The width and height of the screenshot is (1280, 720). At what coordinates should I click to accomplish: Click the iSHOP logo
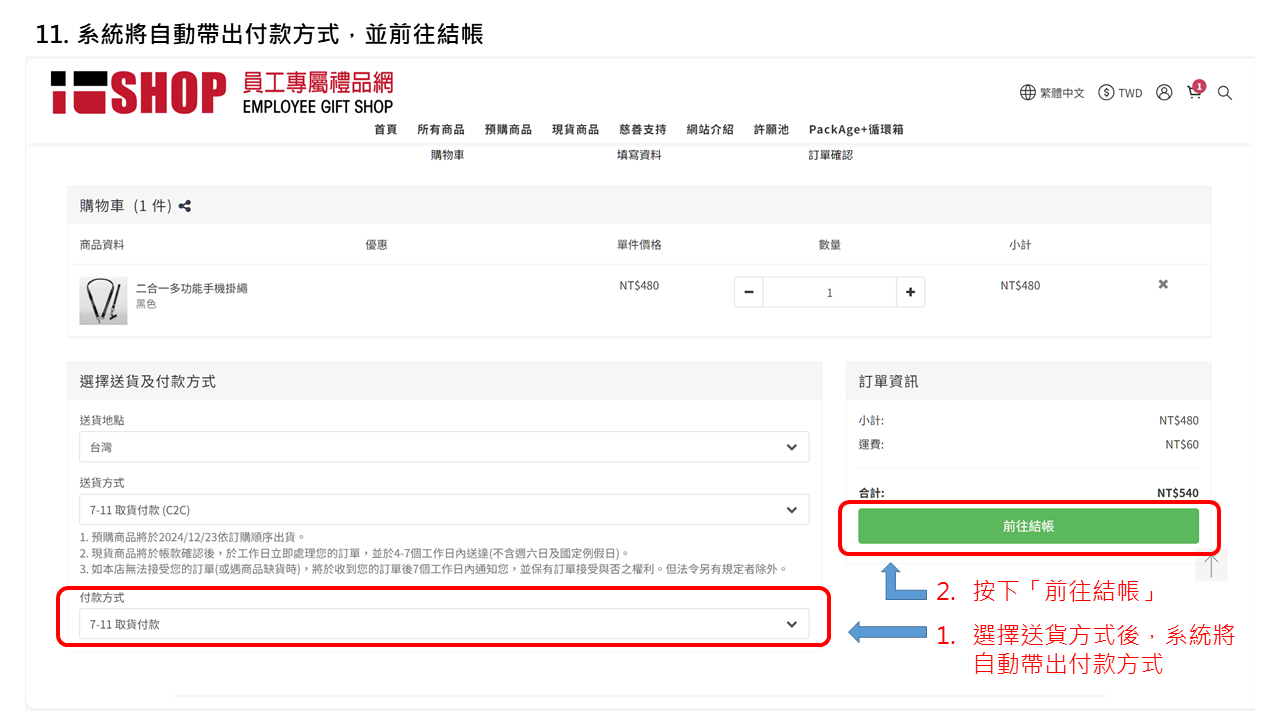click(139, 93)
